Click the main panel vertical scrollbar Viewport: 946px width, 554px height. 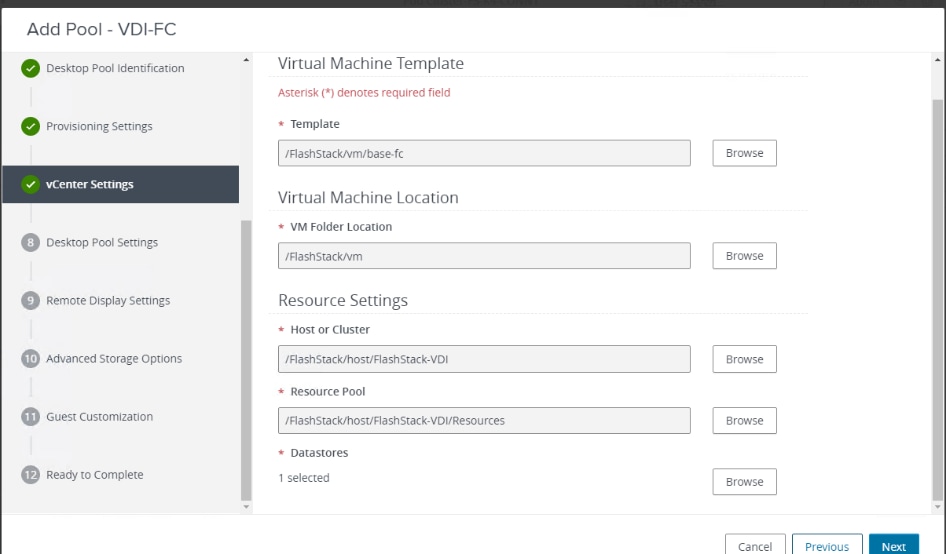[x=937, y=300]
